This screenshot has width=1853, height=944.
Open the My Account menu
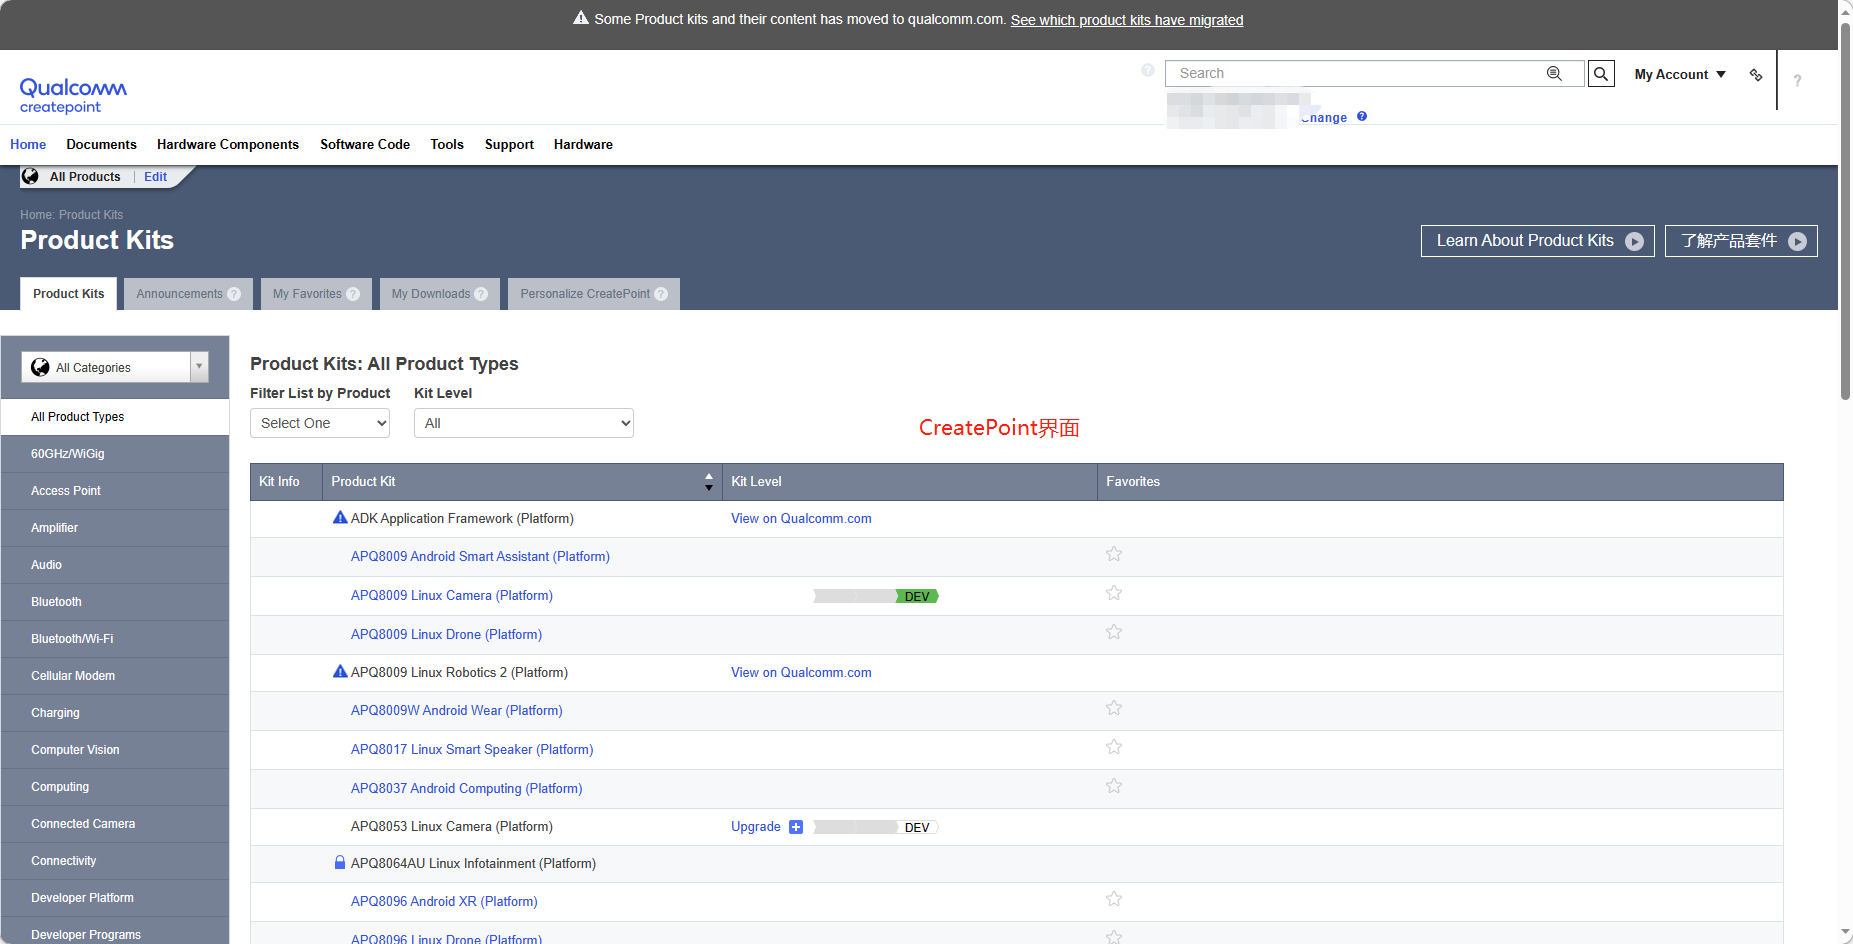1680,74
